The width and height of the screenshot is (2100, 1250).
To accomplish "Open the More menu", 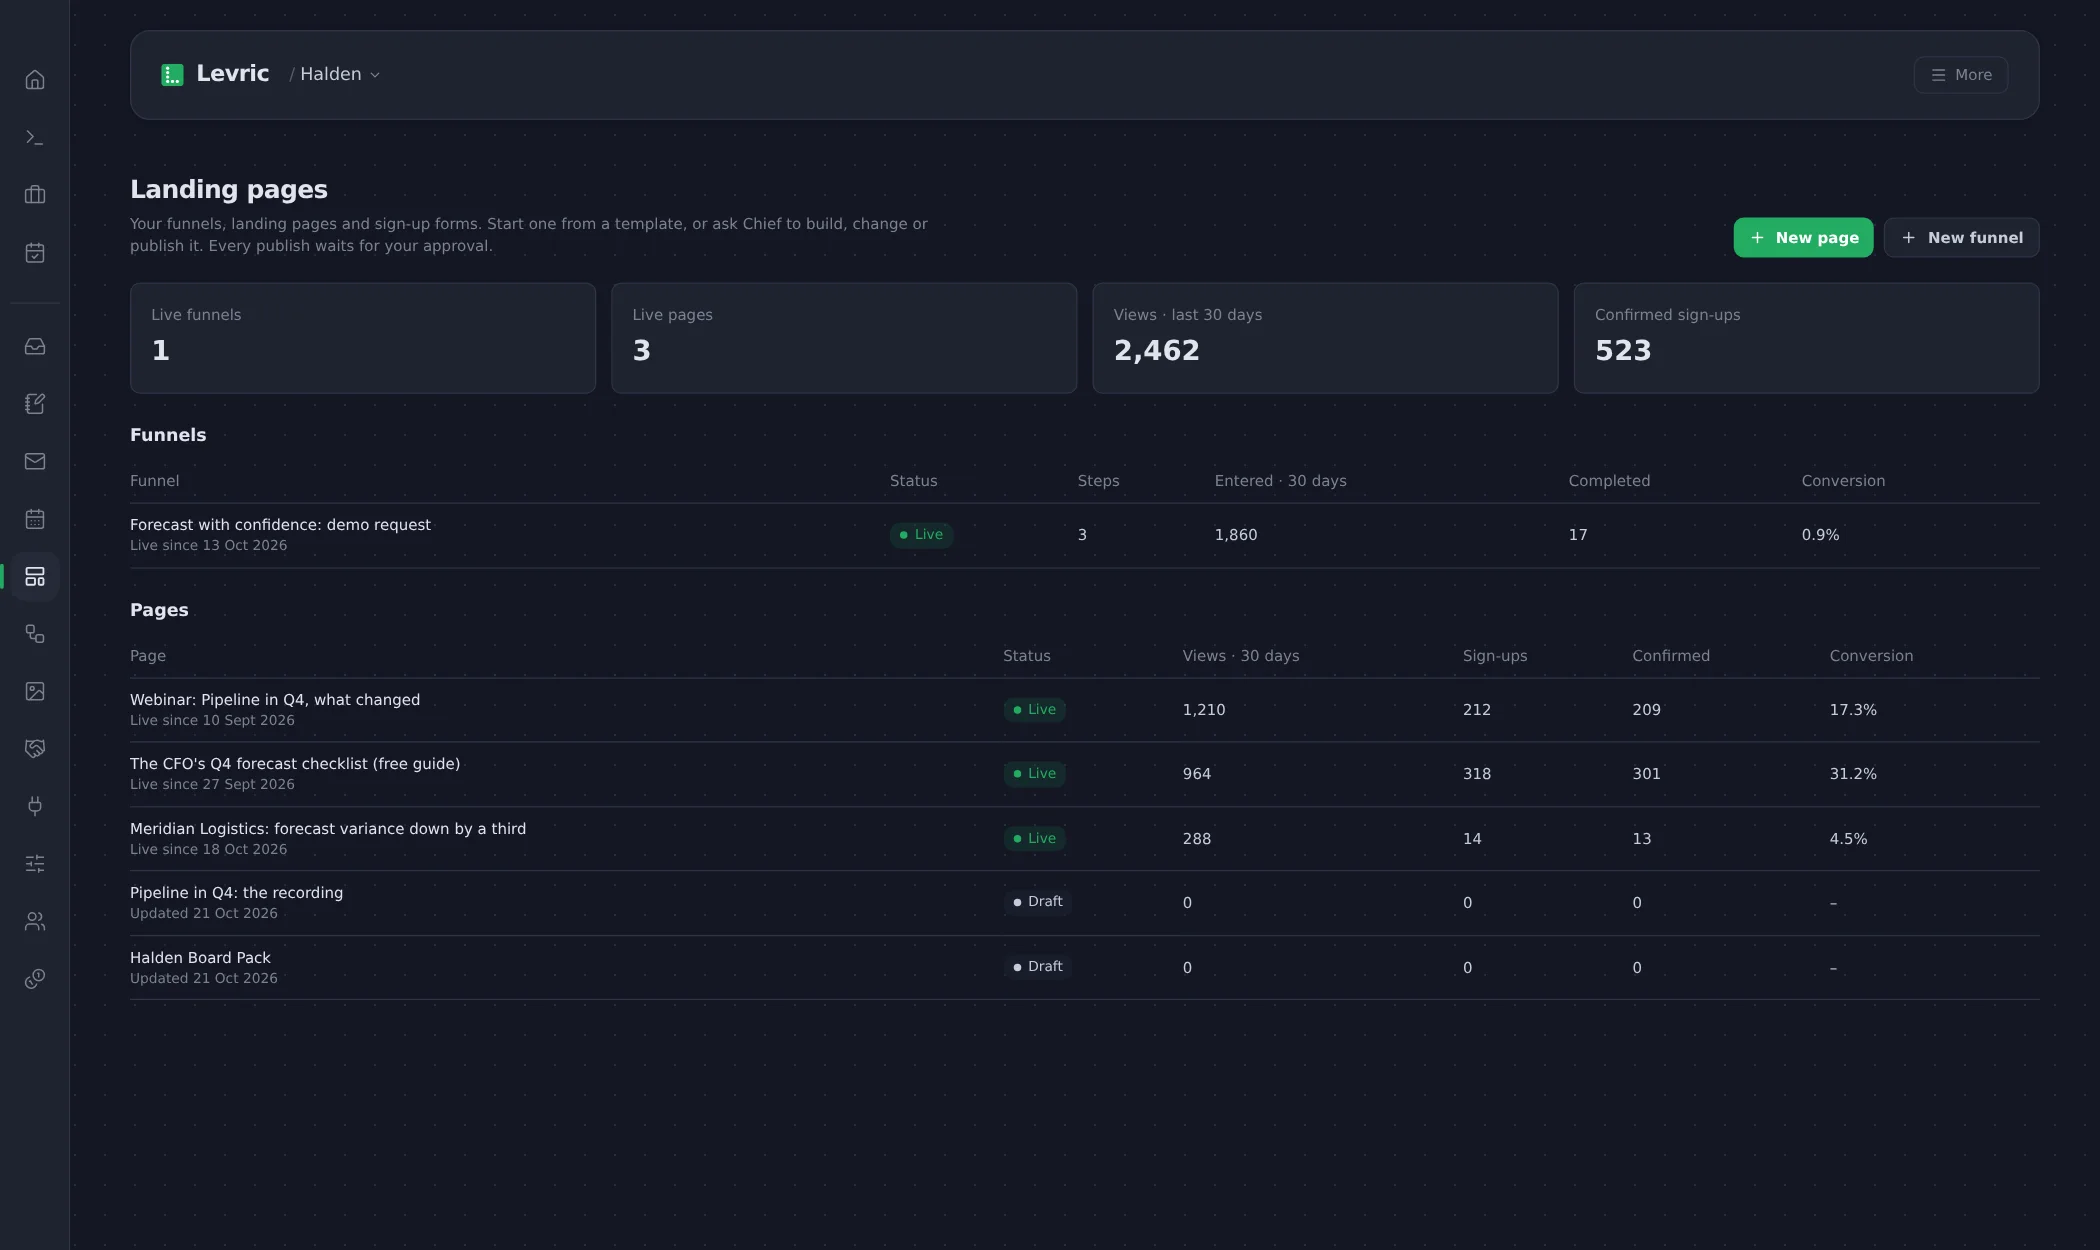I will click(x=1960, y=75).
